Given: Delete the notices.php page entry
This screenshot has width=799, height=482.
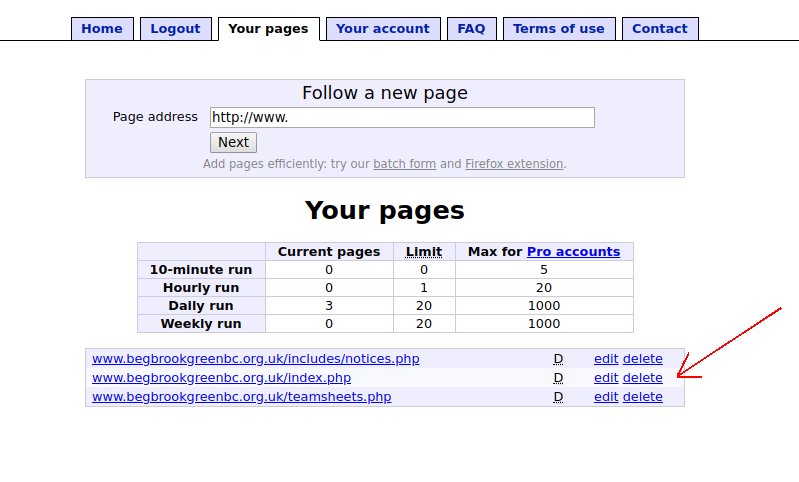Looking at the screenshot, I should click(x=643, y=359).
